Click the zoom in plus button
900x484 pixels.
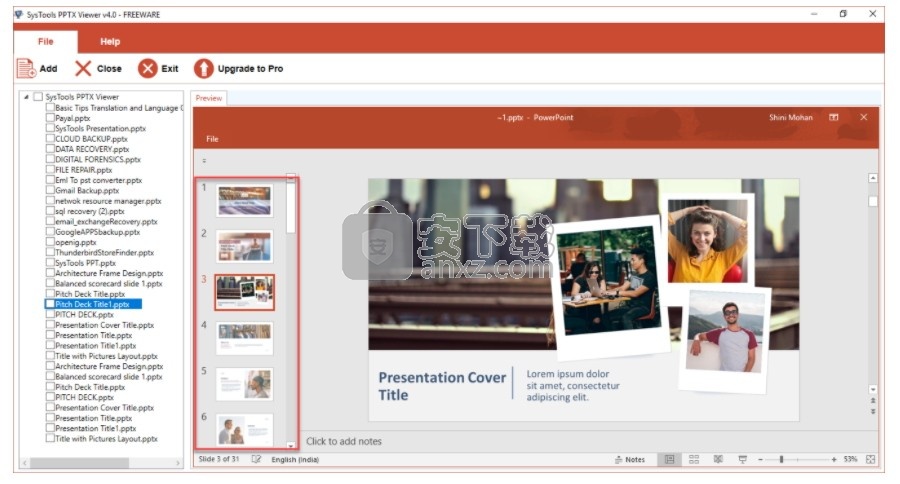coord(833,459)
